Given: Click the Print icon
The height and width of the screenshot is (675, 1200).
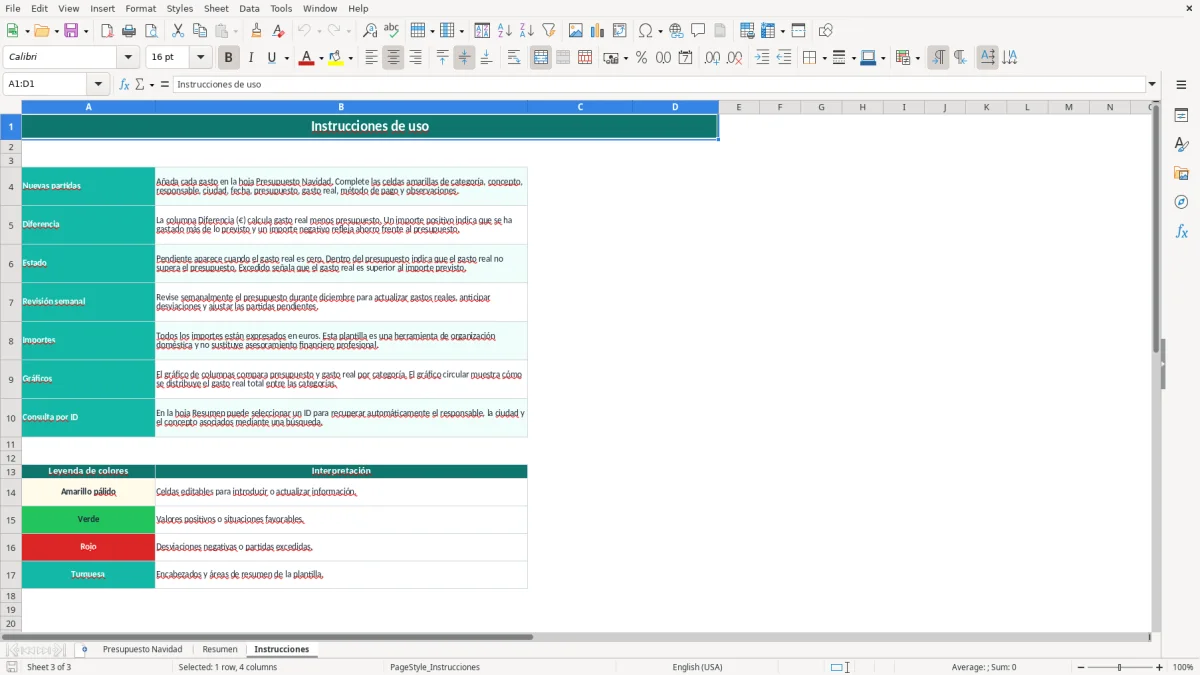Looking at the screenshot, I should click(x=129, y=31).
